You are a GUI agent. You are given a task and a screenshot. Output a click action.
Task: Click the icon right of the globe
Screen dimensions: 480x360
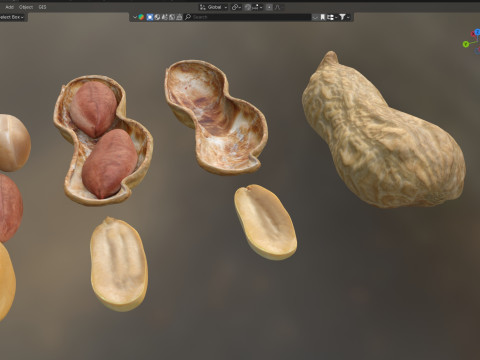pos(164,17)
